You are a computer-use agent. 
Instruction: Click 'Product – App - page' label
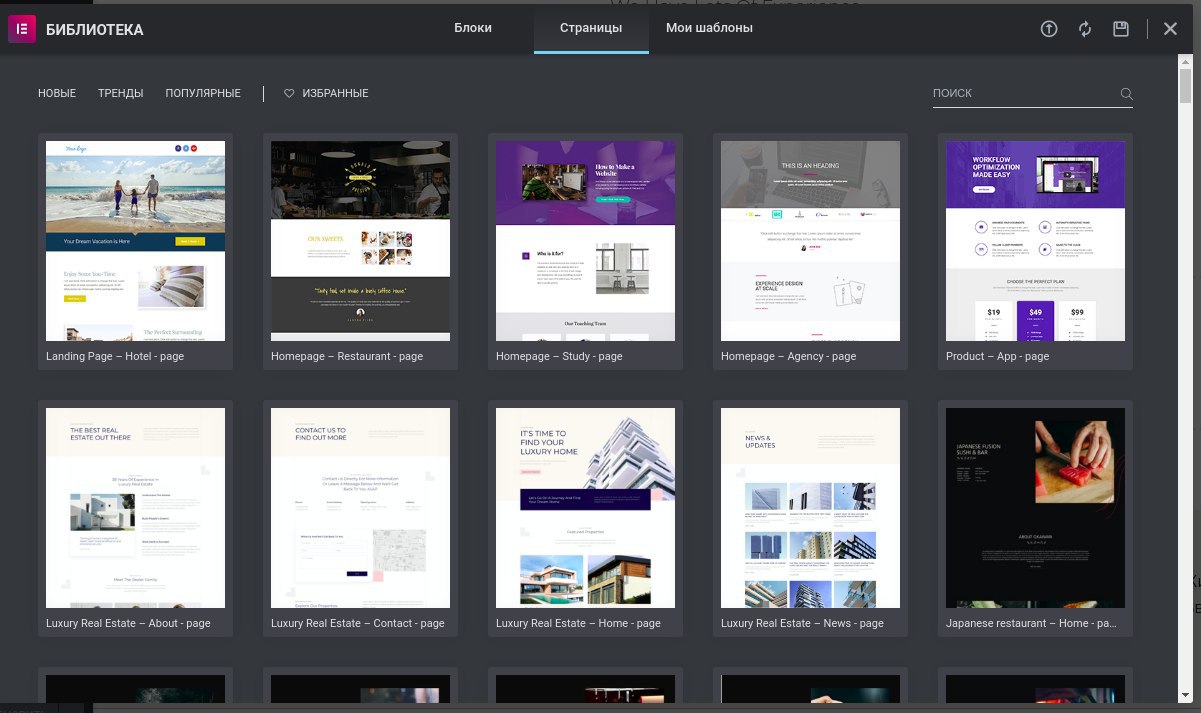coord(997,356)
